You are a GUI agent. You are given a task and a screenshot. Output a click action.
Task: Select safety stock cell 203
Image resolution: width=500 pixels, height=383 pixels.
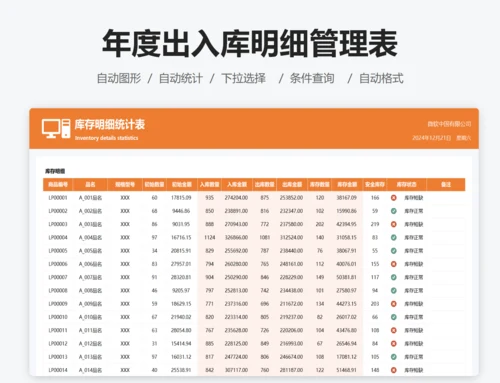click(x=375, y=304)
